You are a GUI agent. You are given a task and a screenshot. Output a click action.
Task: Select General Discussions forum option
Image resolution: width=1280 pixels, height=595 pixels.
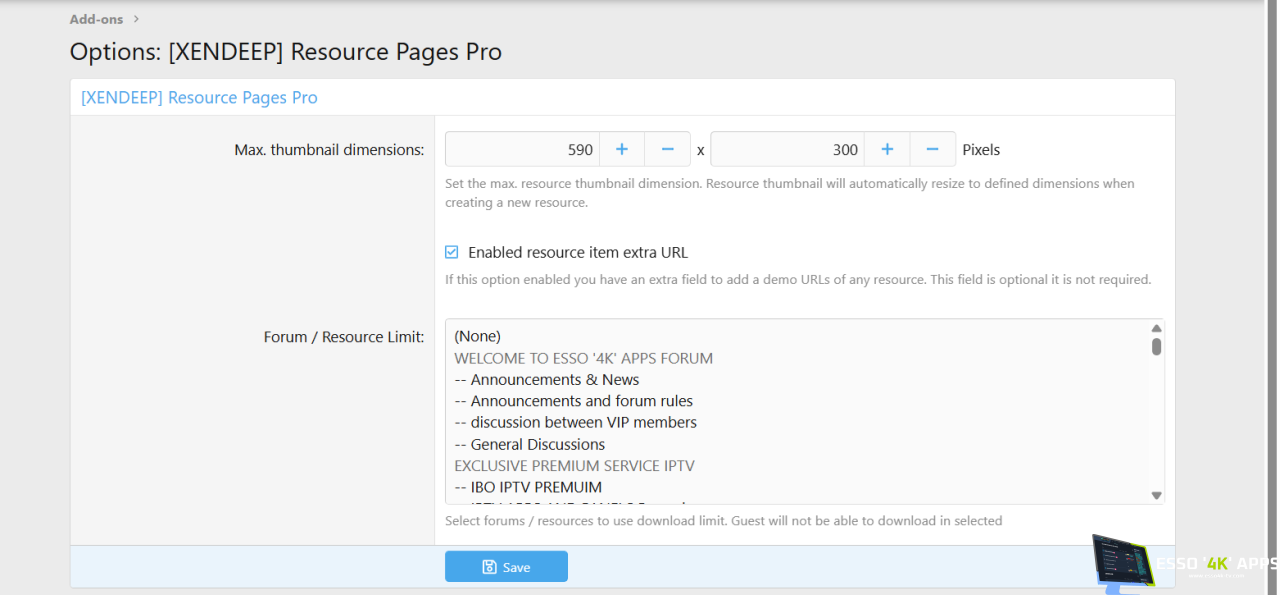529,444
